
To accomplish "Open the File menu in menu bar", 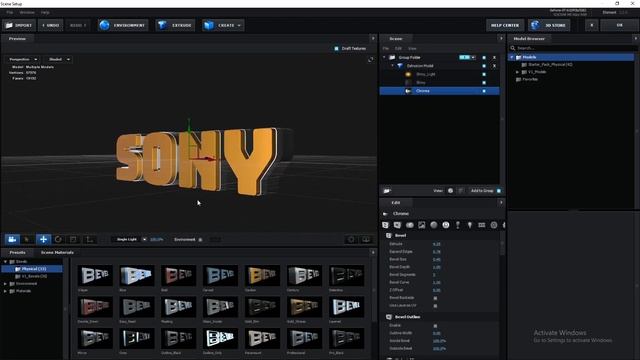I will [x=9, y=13].
